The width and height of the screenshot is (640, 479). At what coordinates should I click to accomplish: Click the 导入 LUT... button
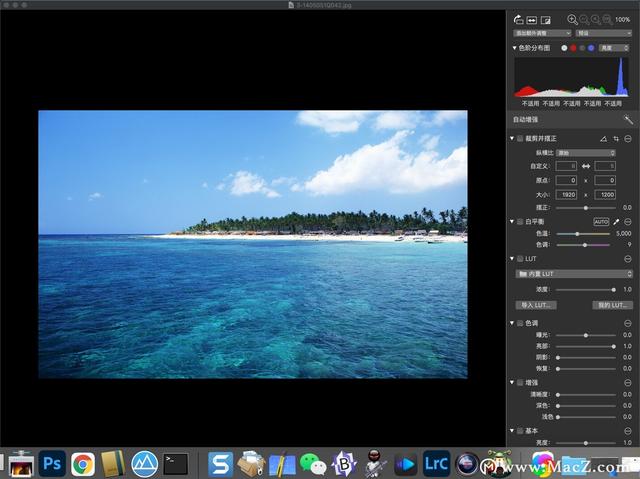click(x=536, y=305)
